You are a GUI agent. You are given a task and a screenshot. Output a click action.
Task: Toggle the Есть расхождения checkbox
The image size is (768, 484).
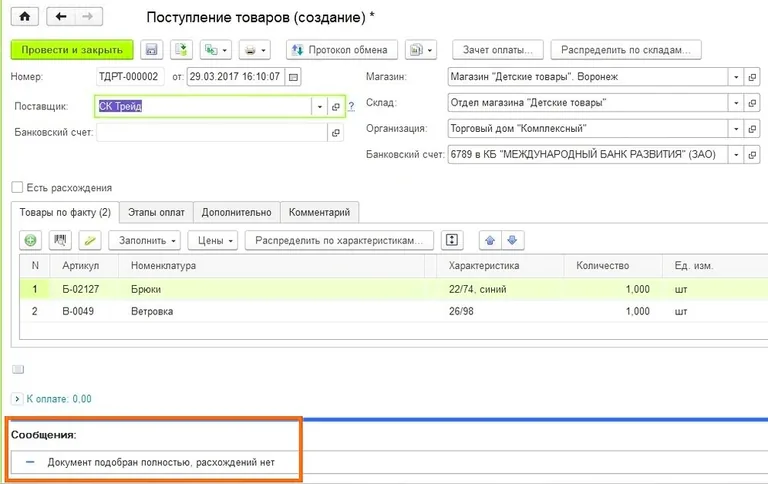coord(17,188)
